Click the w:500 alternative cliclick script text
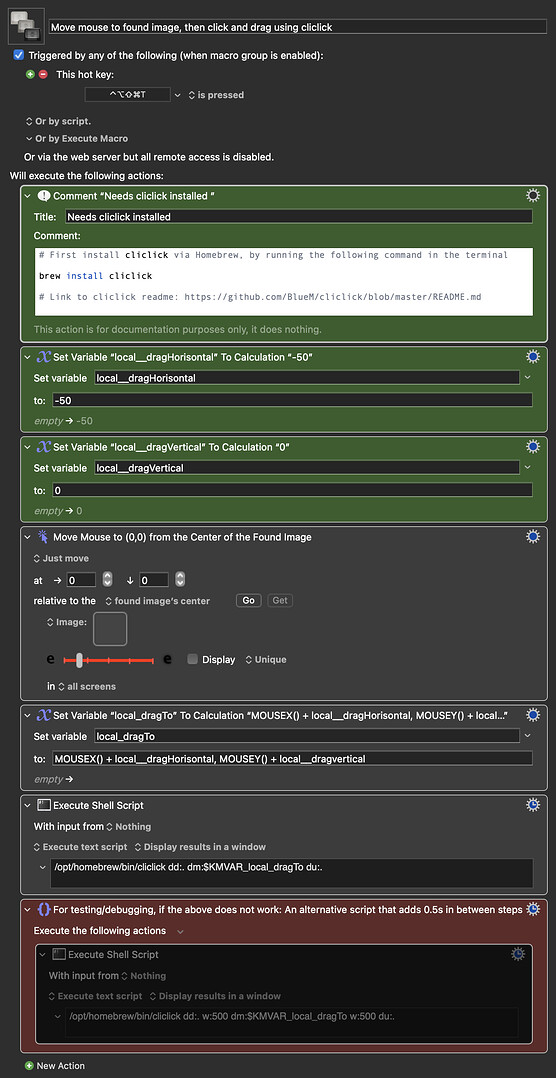 coord(234,1016)
